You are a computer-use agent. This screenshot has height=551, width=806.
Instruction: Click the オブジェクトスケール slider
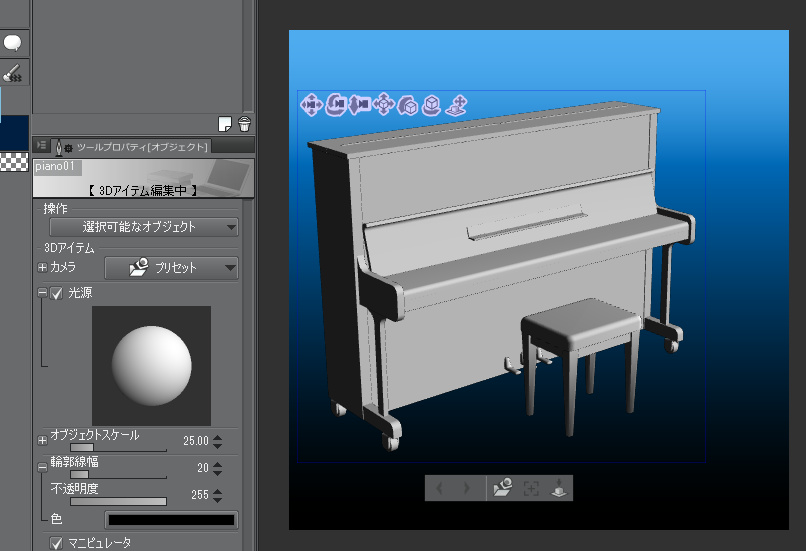(x=118, y=447)
